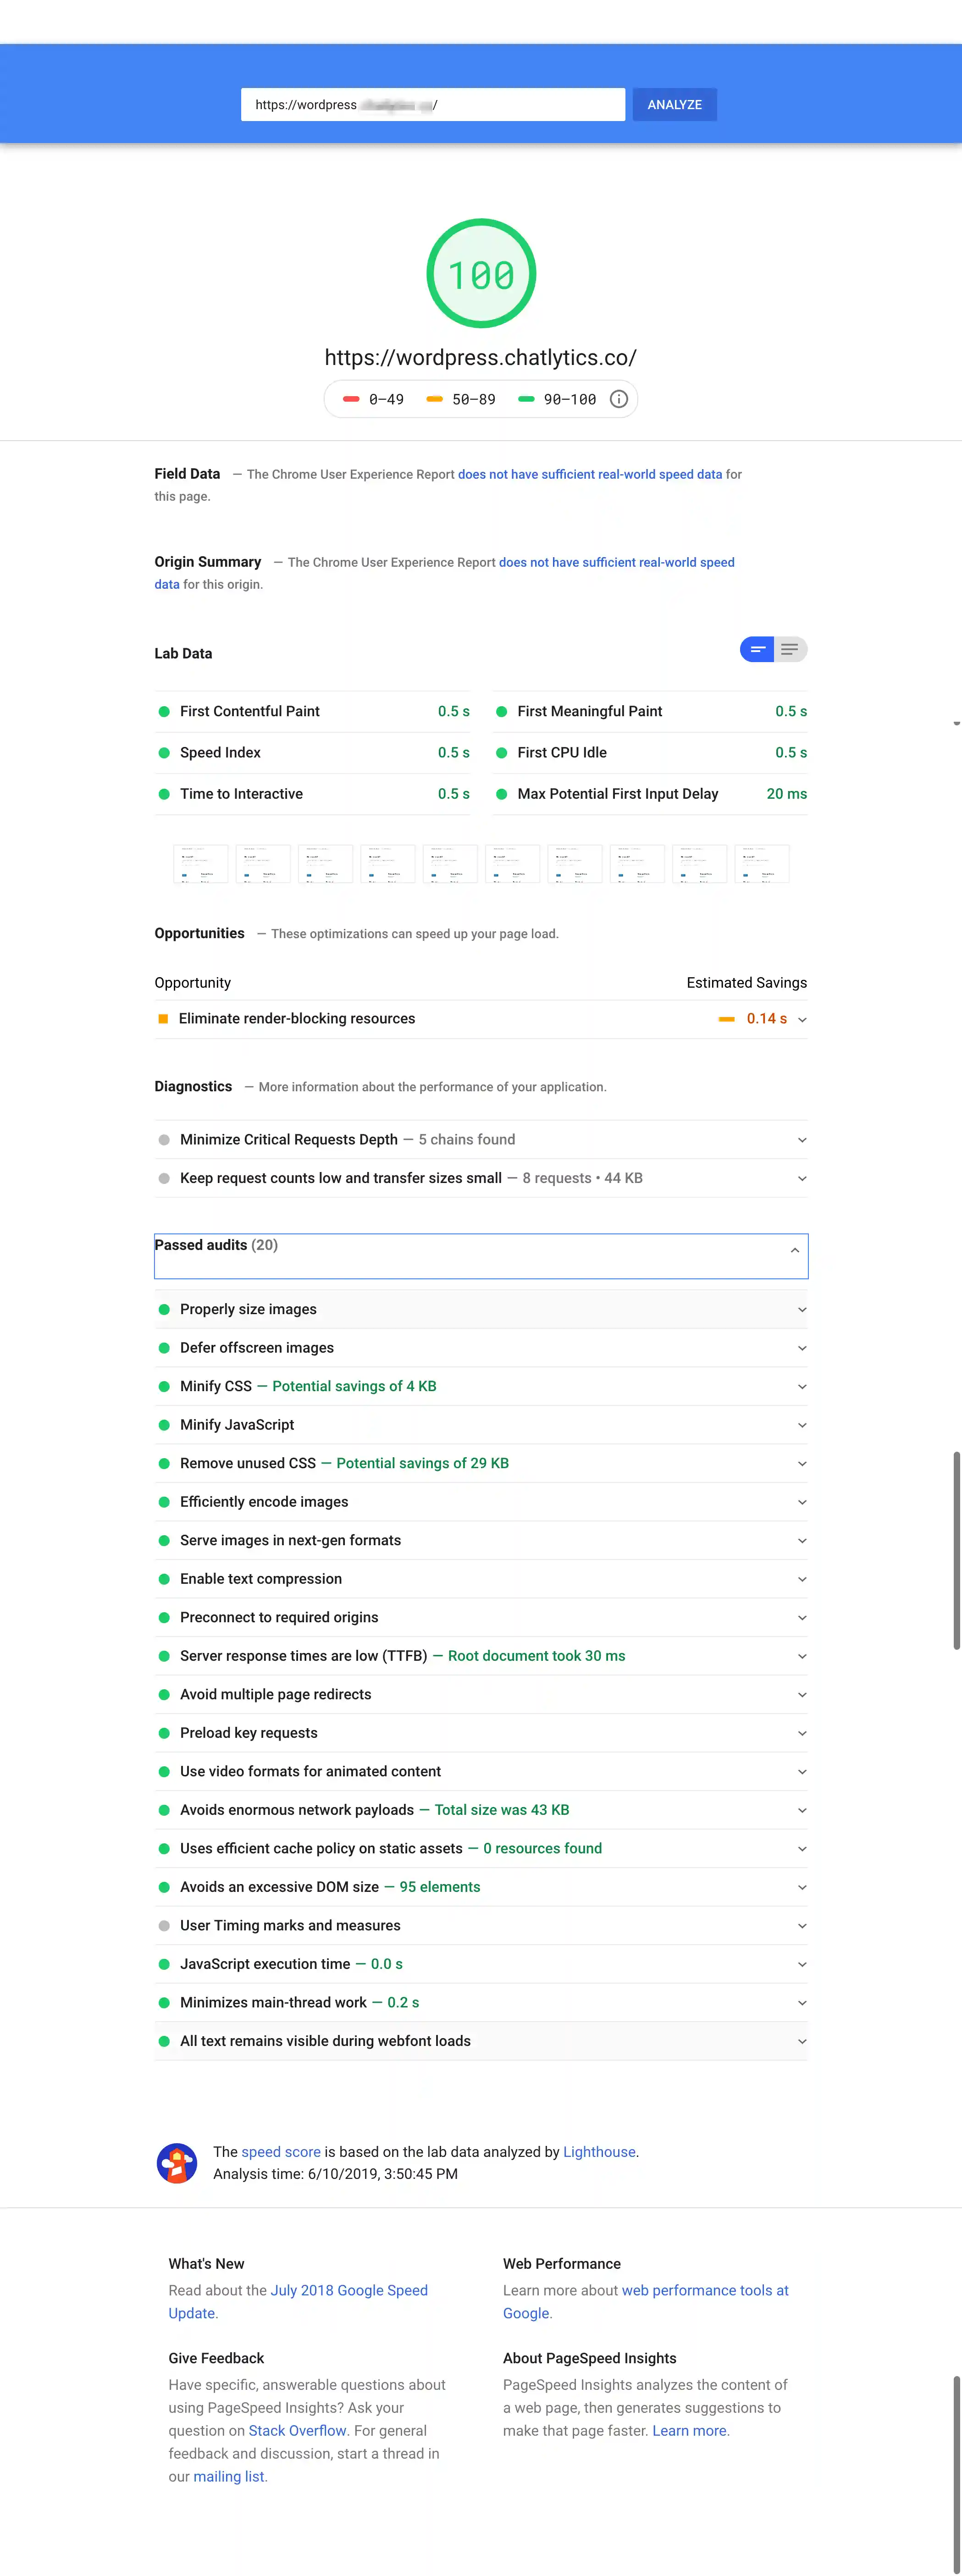Switch to filmstrip view in Lab Data
962x2576 pixels.
(757, 649)
